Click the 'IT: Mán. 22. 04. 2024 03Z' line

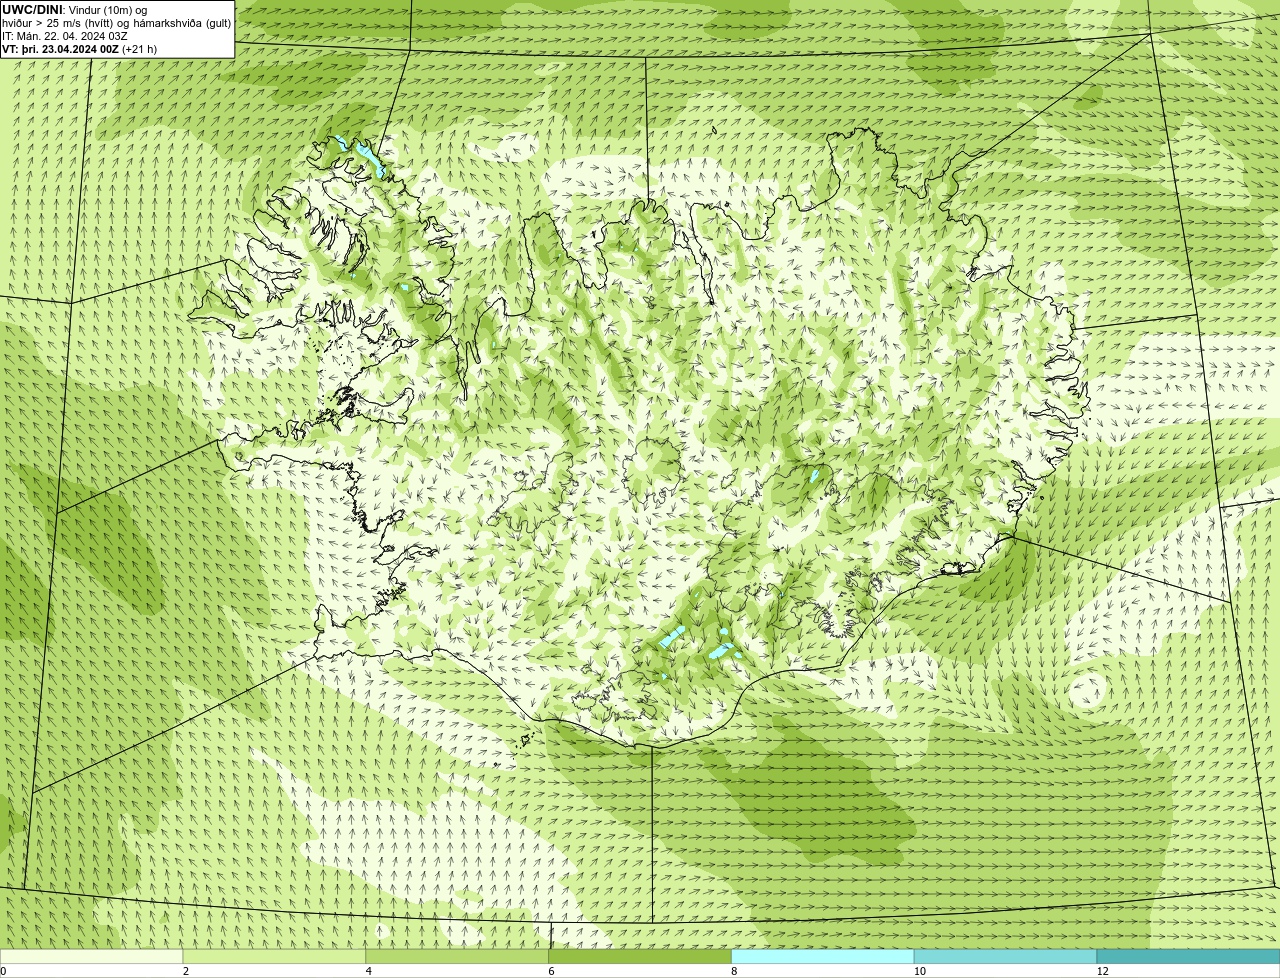pos(65,35)
